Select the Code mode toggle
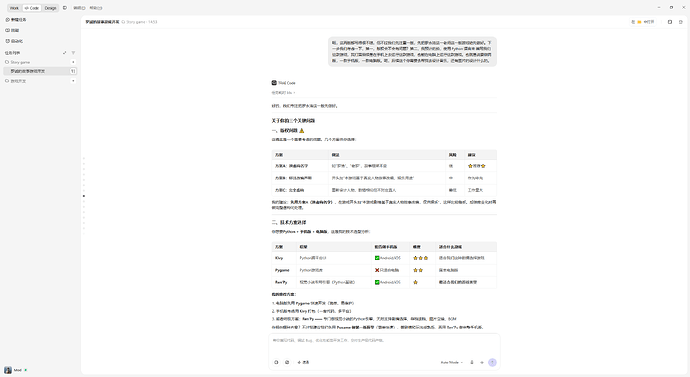 click(32, 8)
